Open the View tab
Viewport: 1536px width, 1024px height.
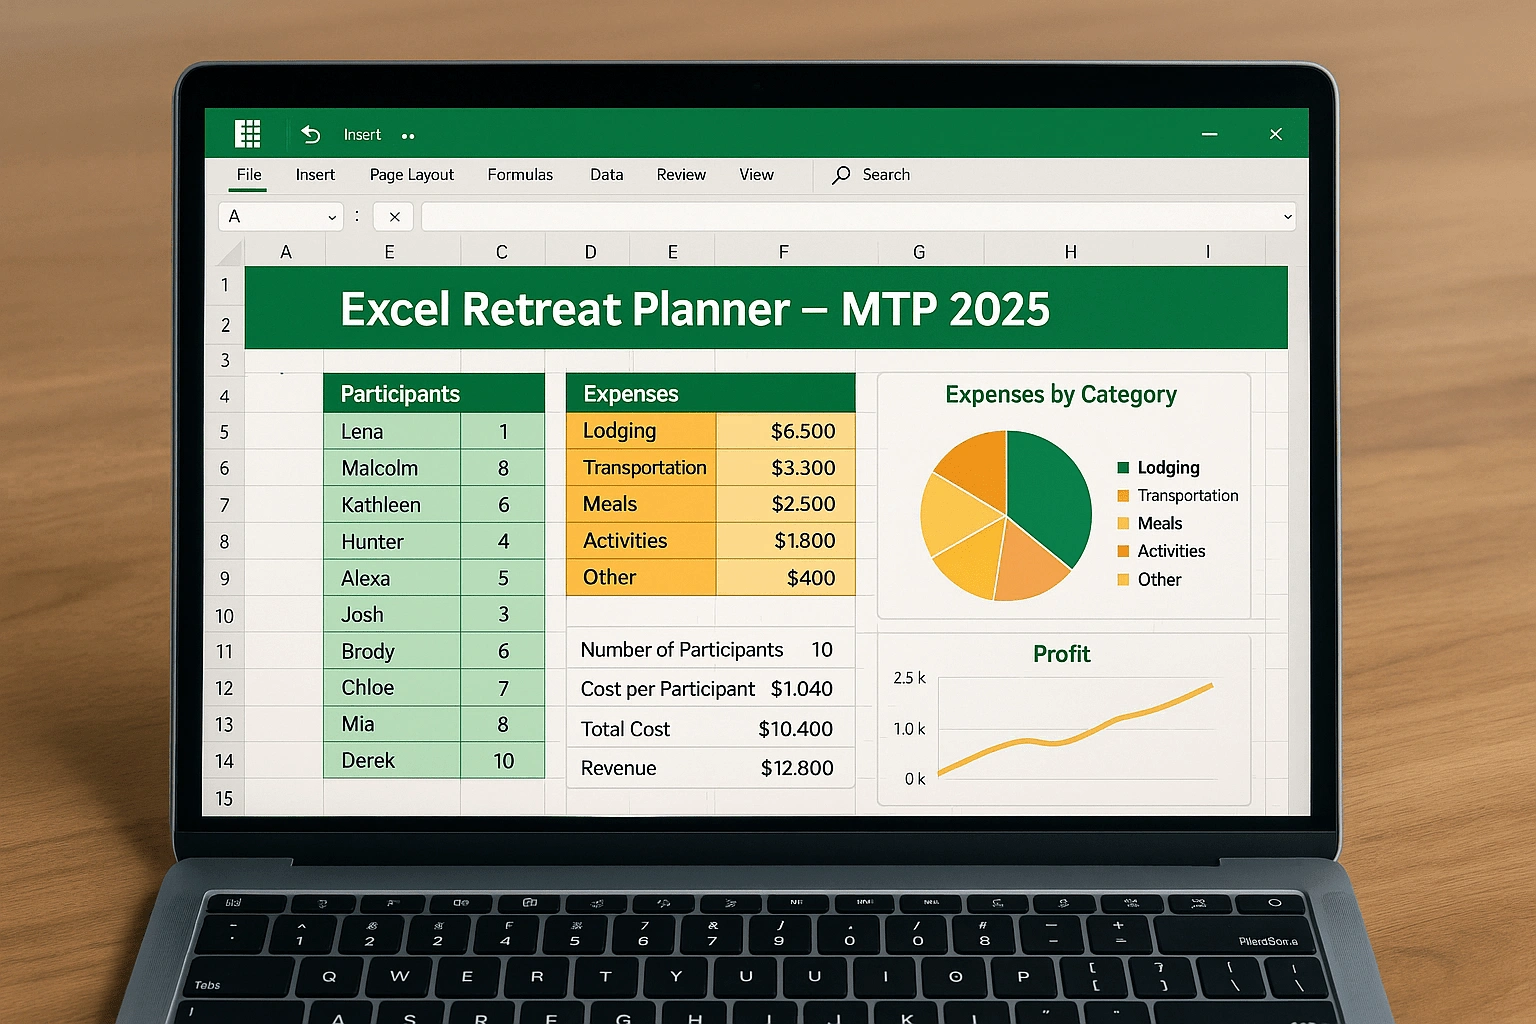coord(756,174)
